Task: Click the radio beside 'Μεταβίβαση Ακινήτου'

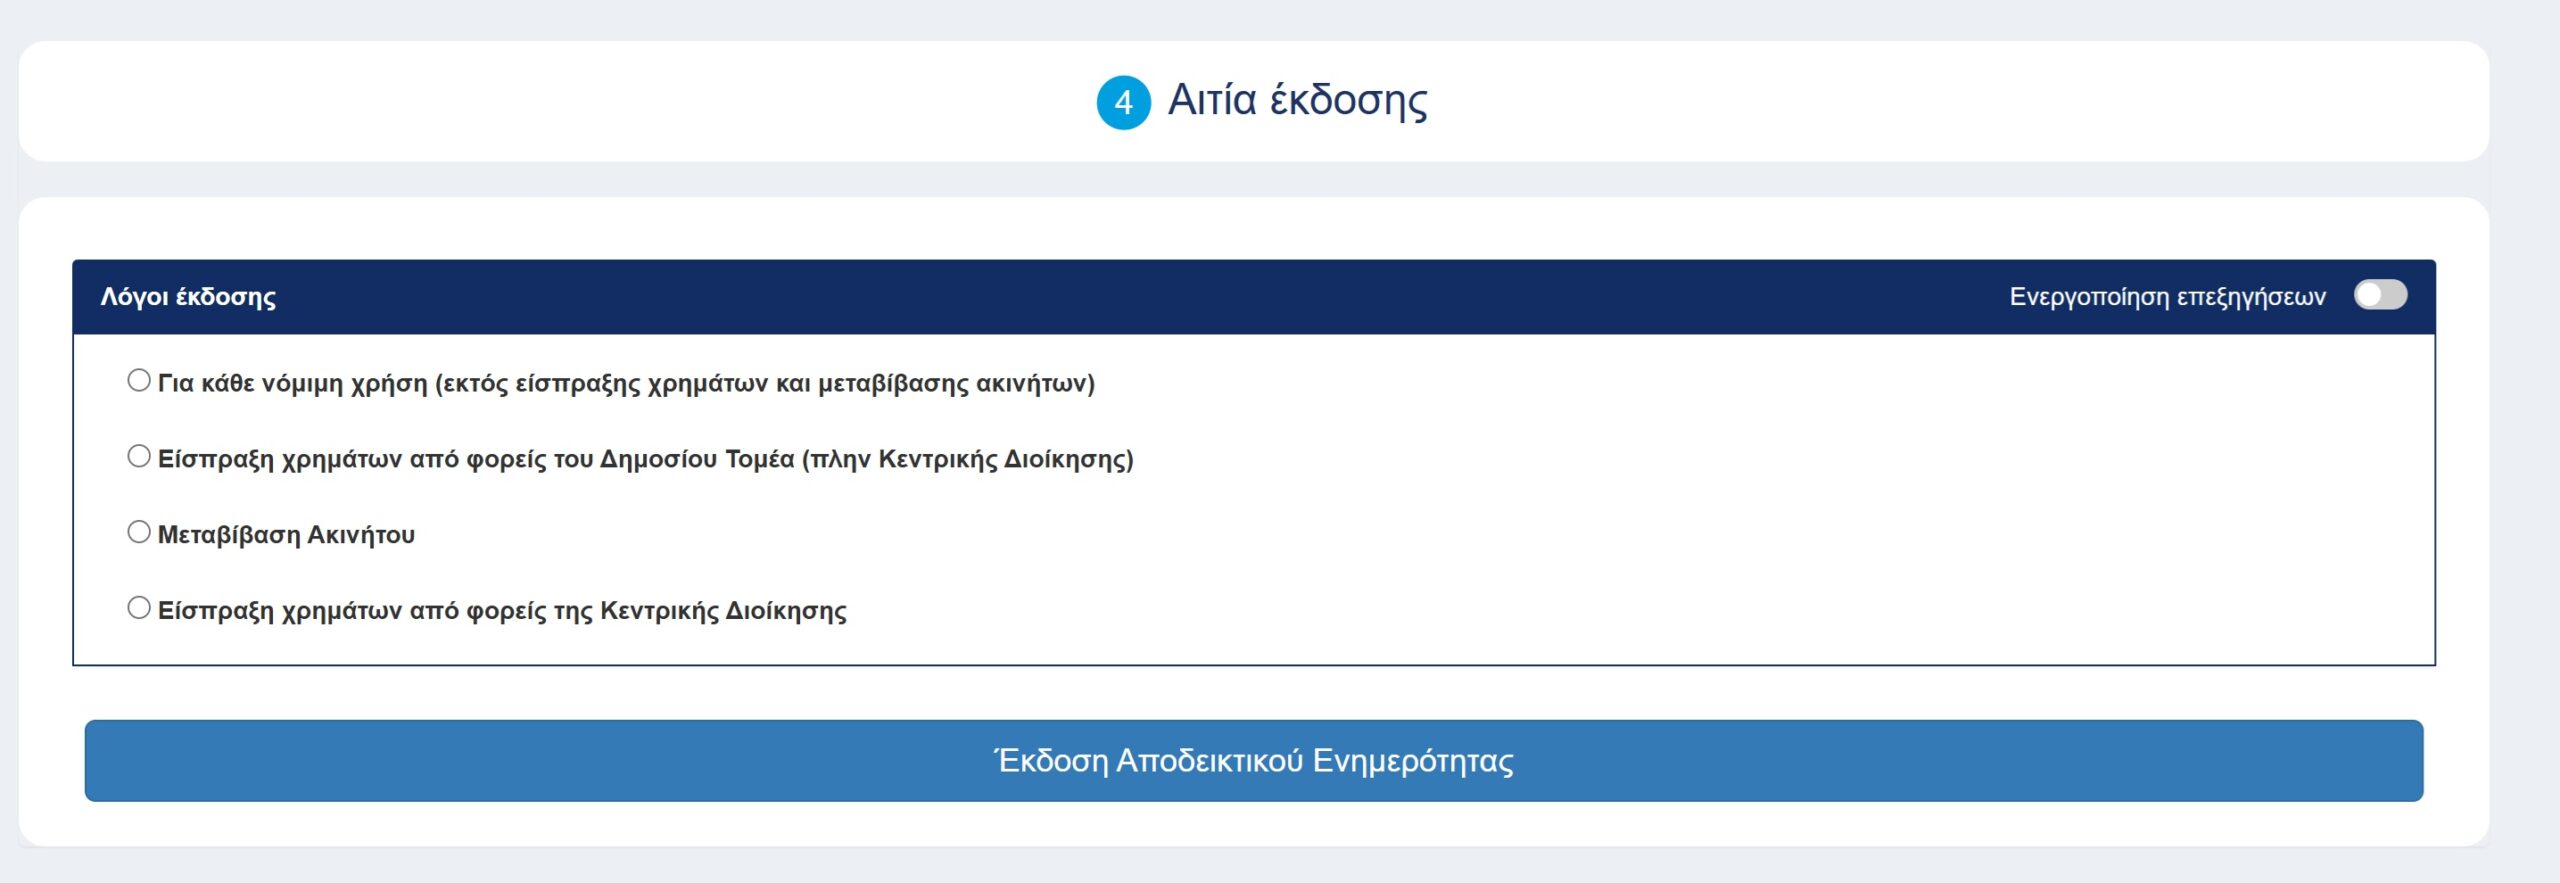Action: [x=137, y=534]
